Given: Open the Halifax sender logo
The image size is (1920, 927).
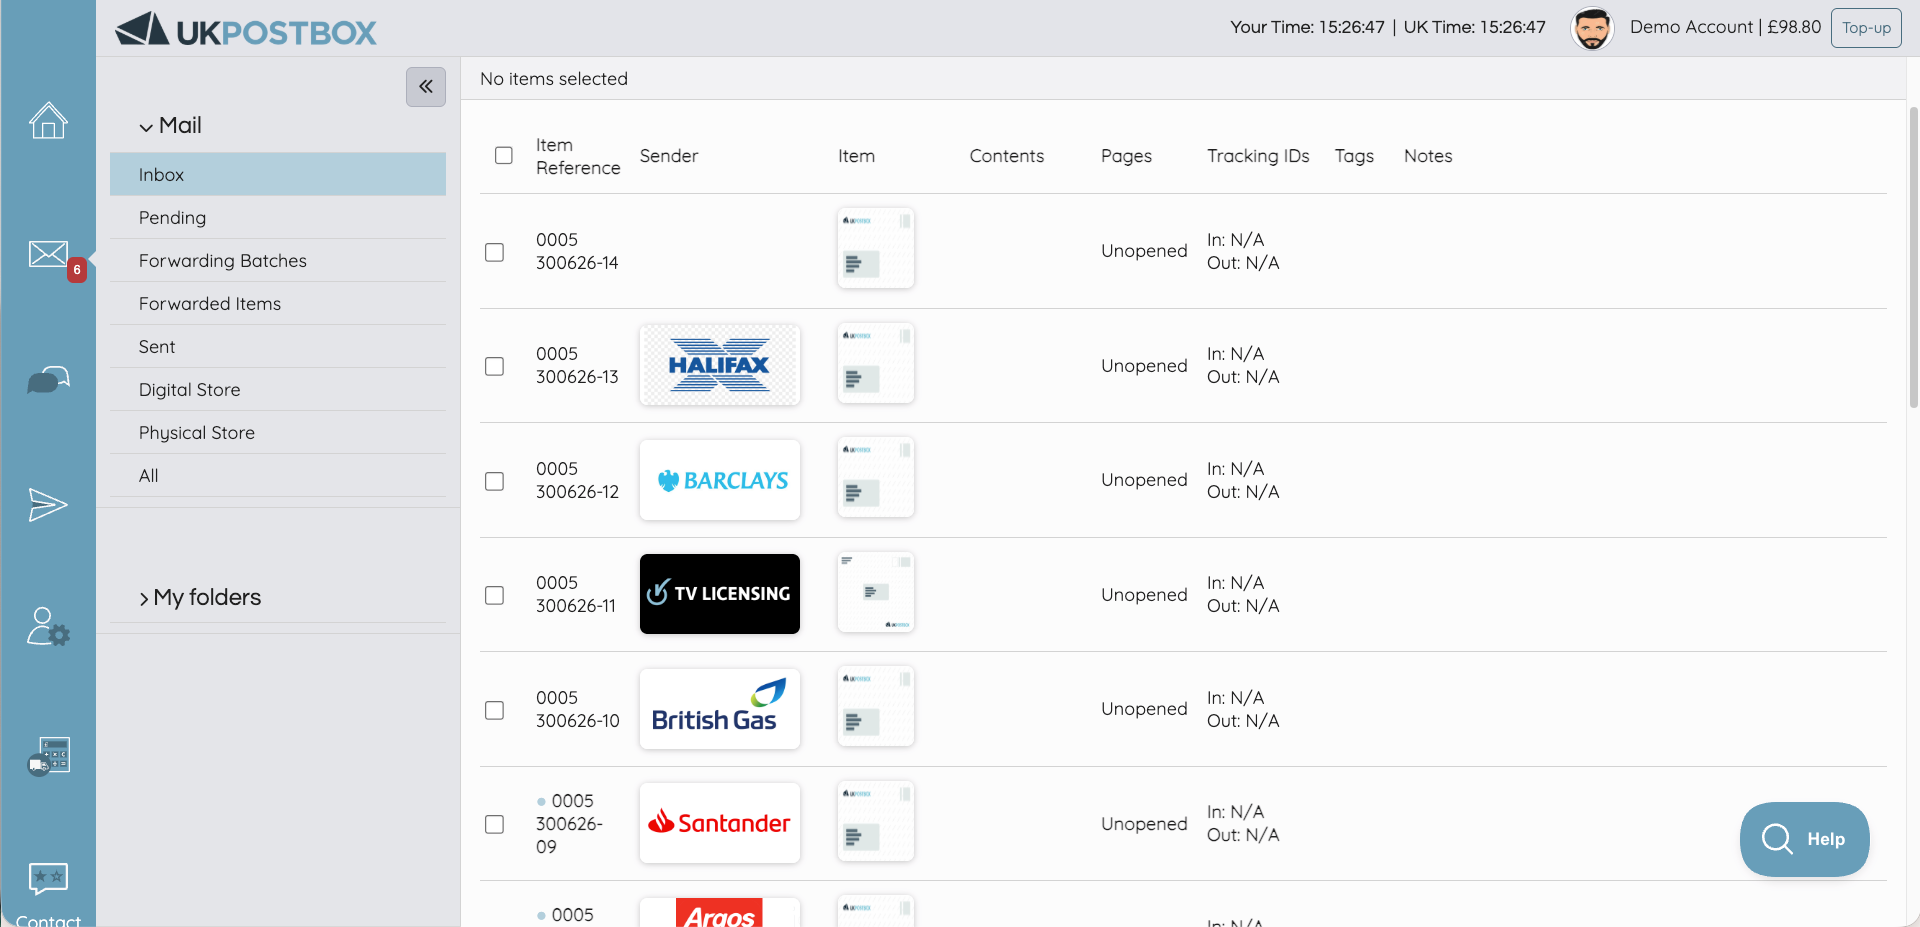Looking at the screenshot, I should [720, 365].
